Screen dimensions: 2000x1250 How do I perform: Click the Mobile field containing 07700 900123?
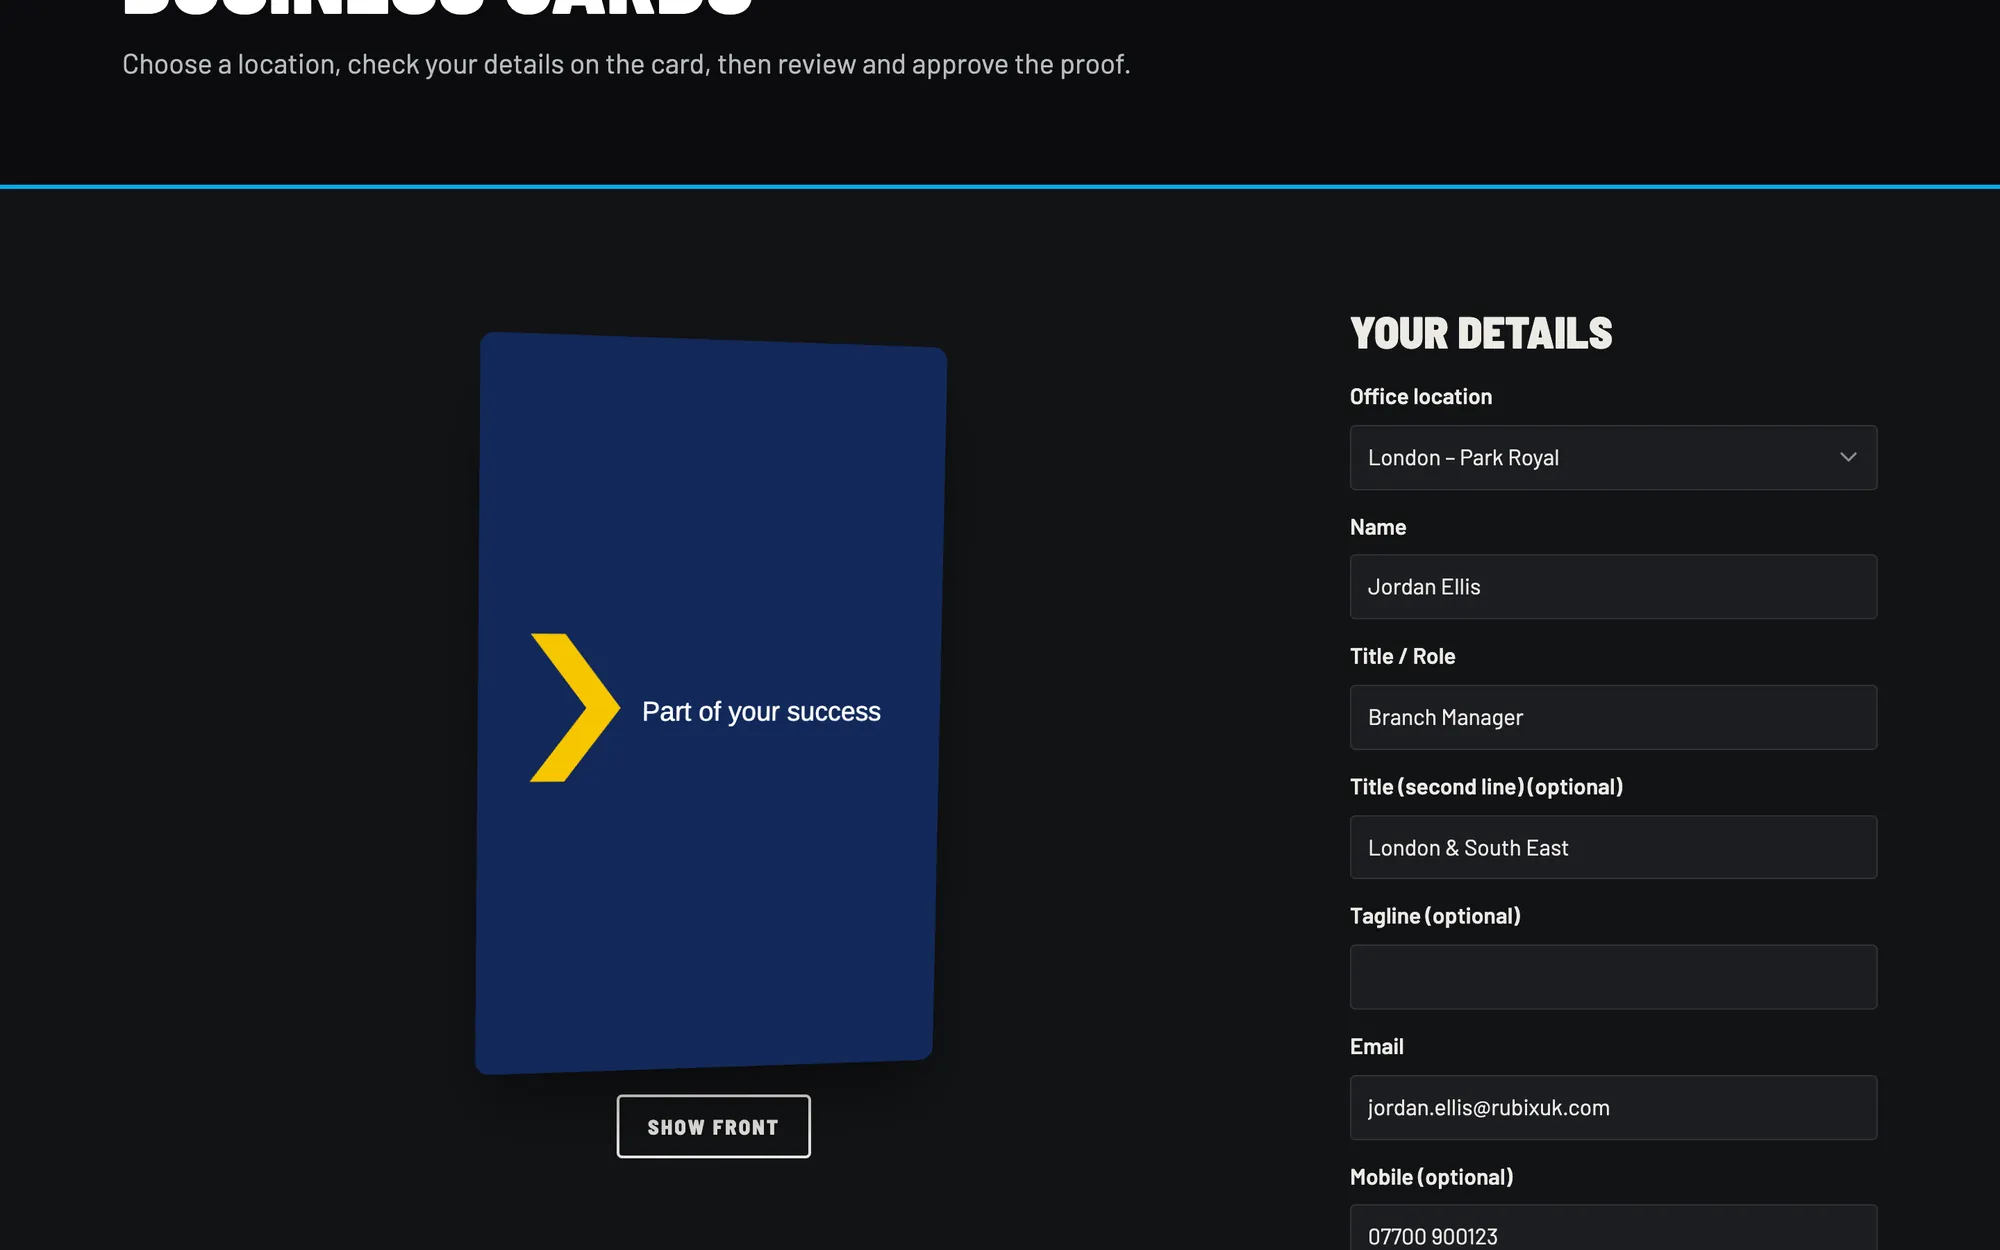[1613, 1230]
